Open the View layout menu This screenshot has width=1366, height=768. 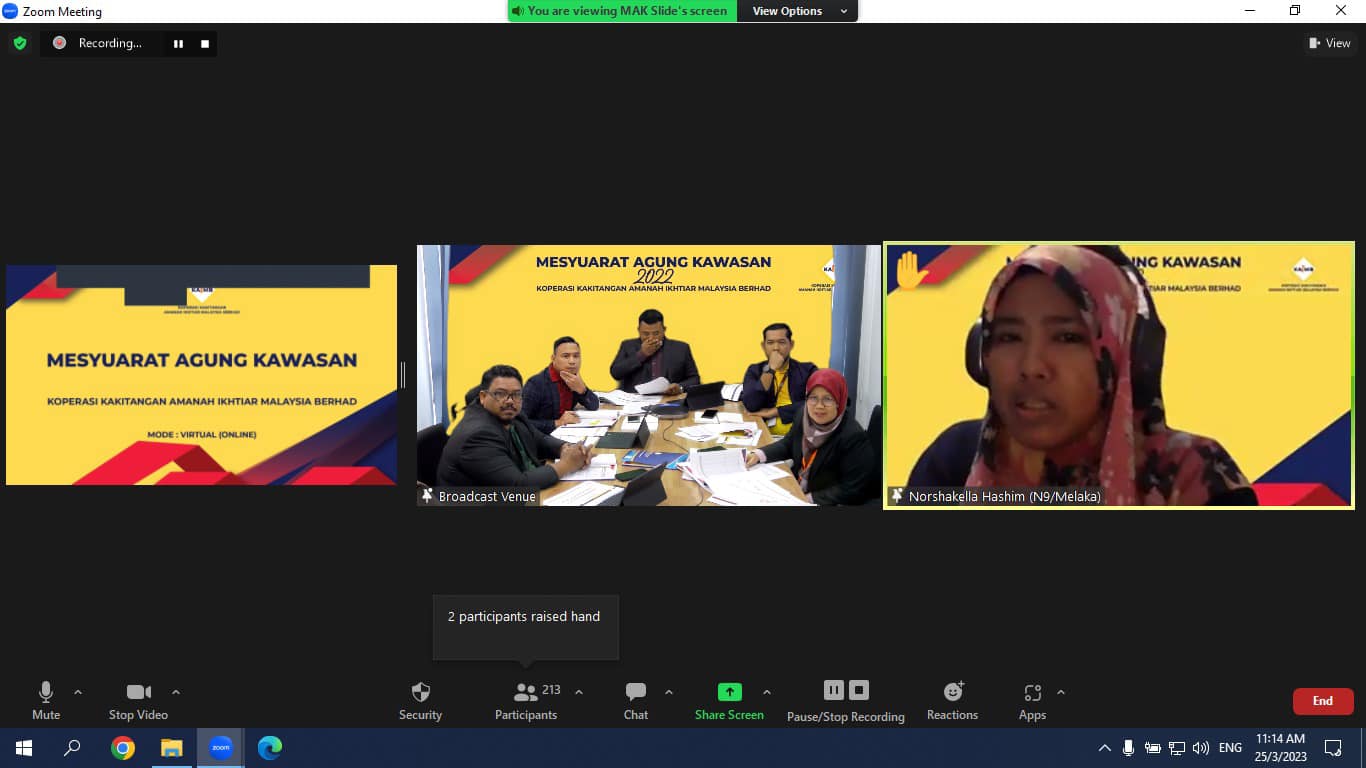point(1330,43)
